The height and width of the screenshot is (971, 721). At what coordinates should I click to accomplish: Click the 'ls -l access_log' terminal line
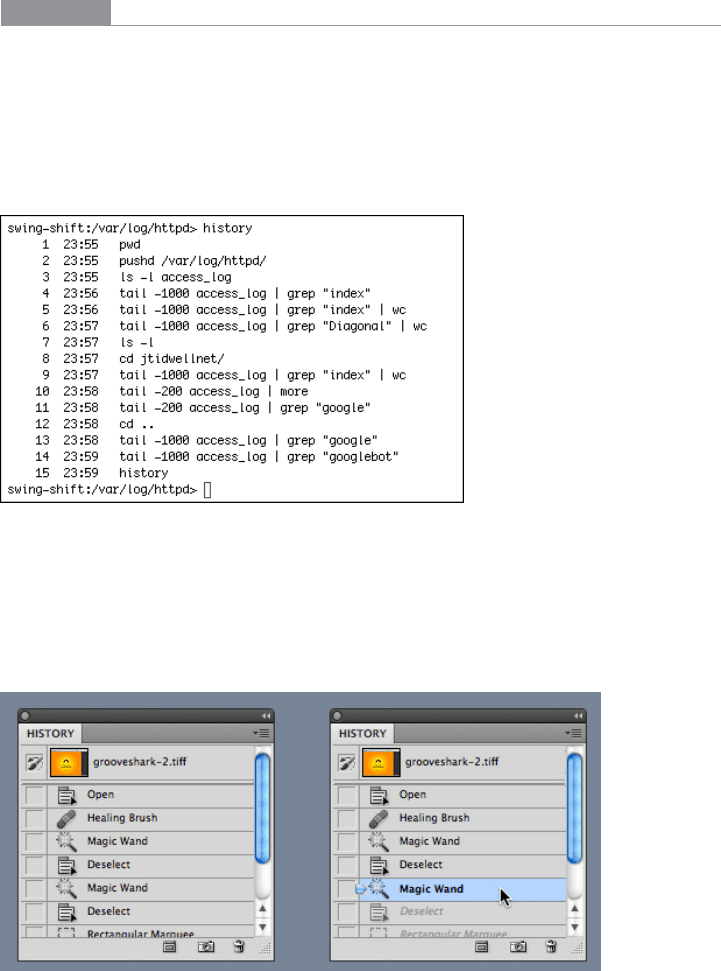[x=175, y=277]
